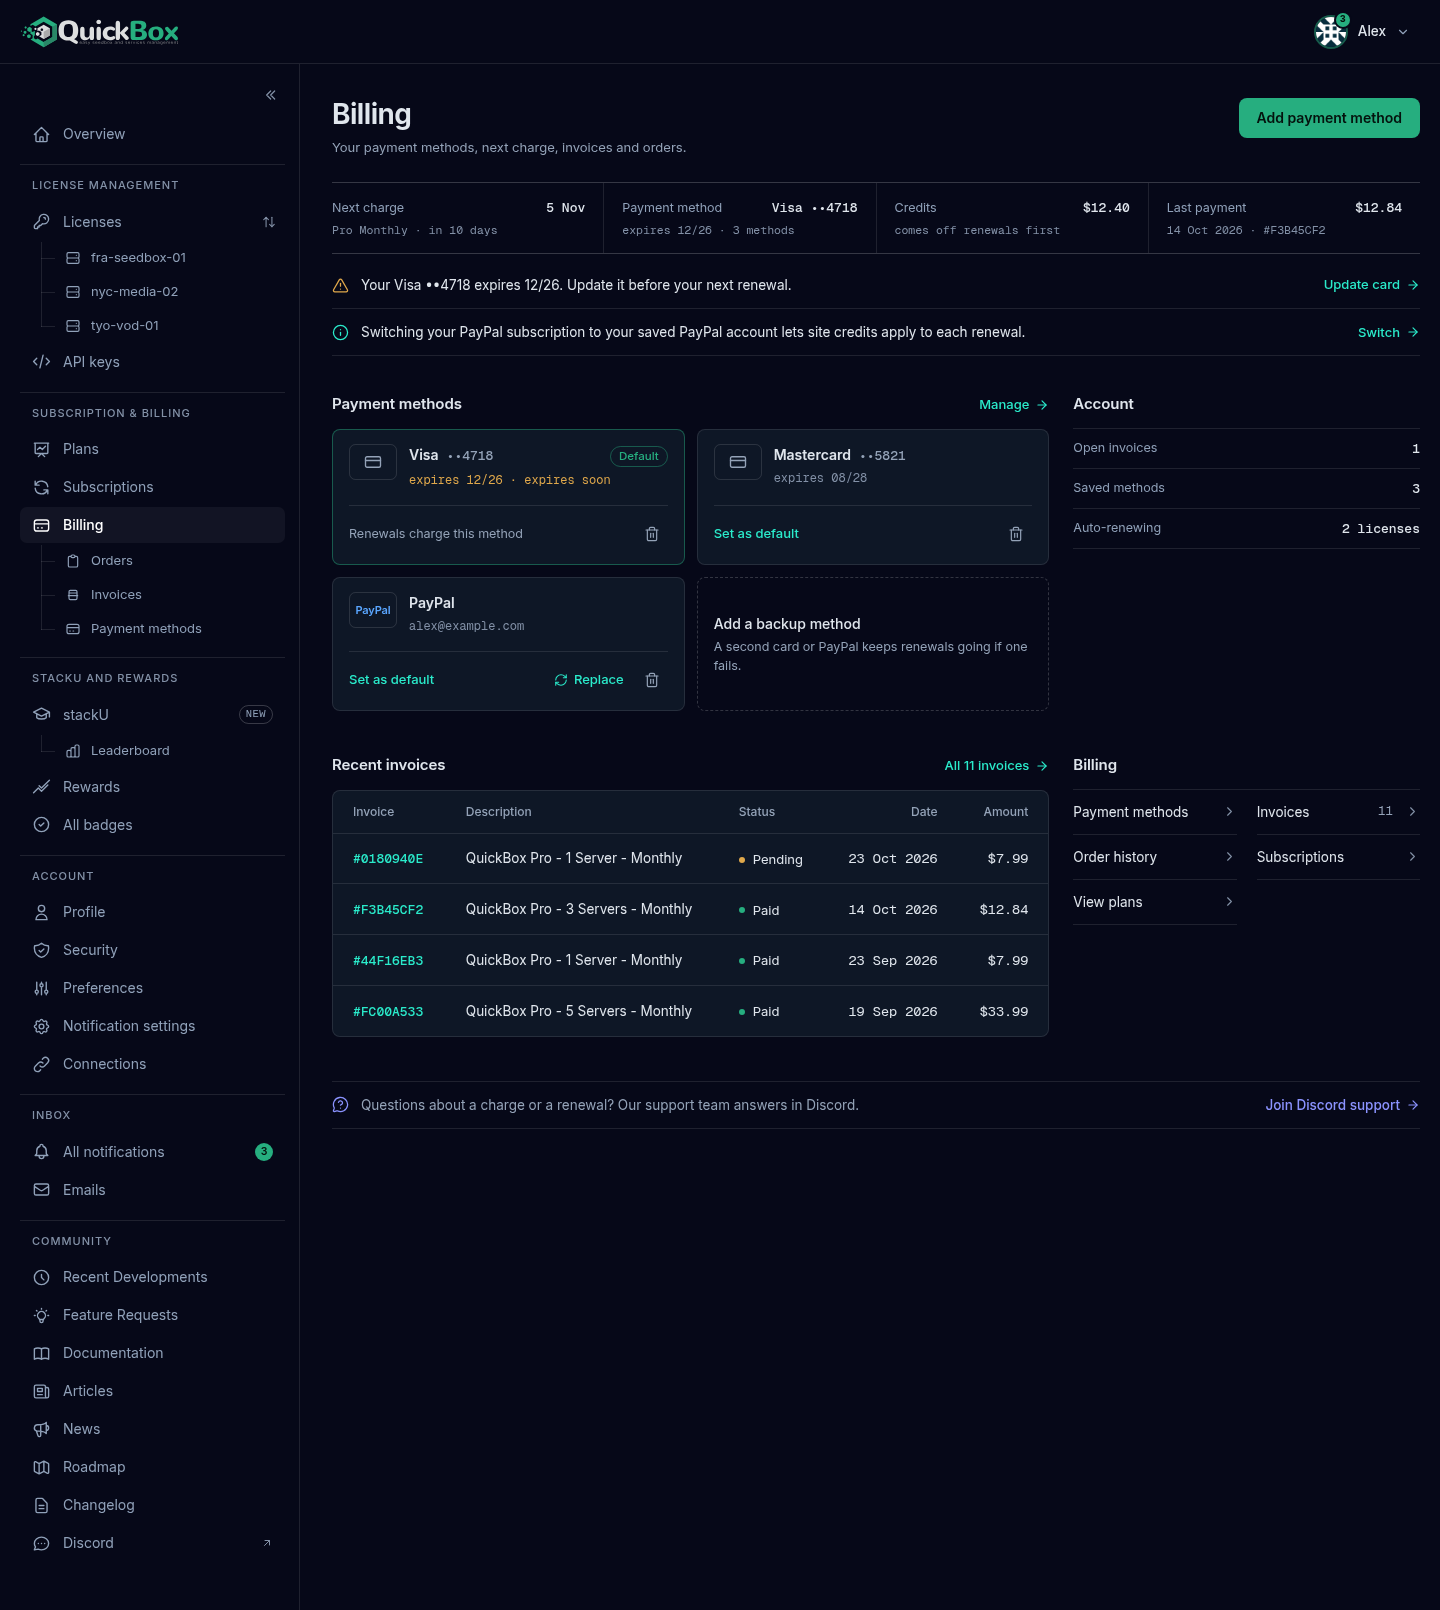Open Manage payment methods link
1440x1610 pixels.
[x=1013, y=405]
